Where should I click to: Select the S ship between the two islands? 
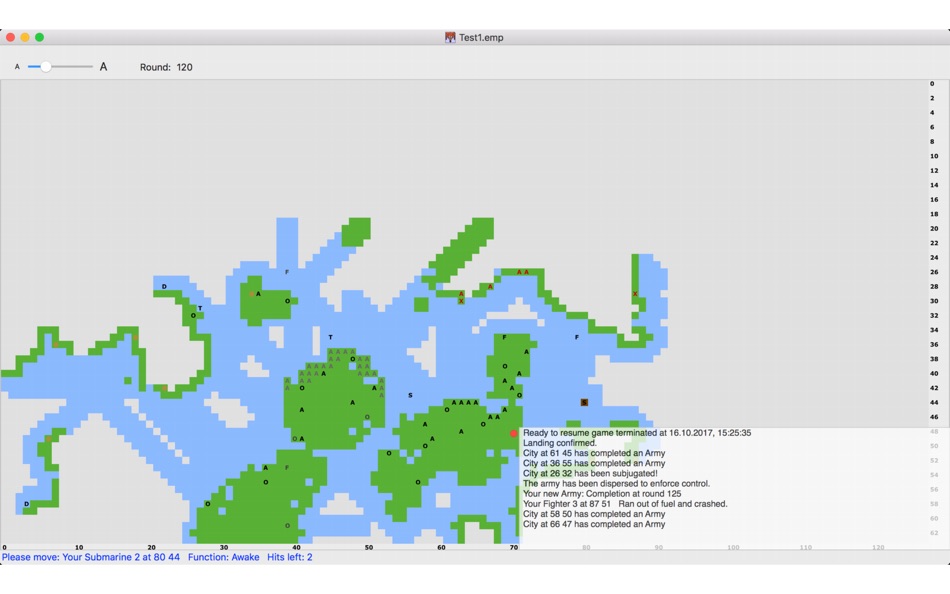[x=410, y=395]
